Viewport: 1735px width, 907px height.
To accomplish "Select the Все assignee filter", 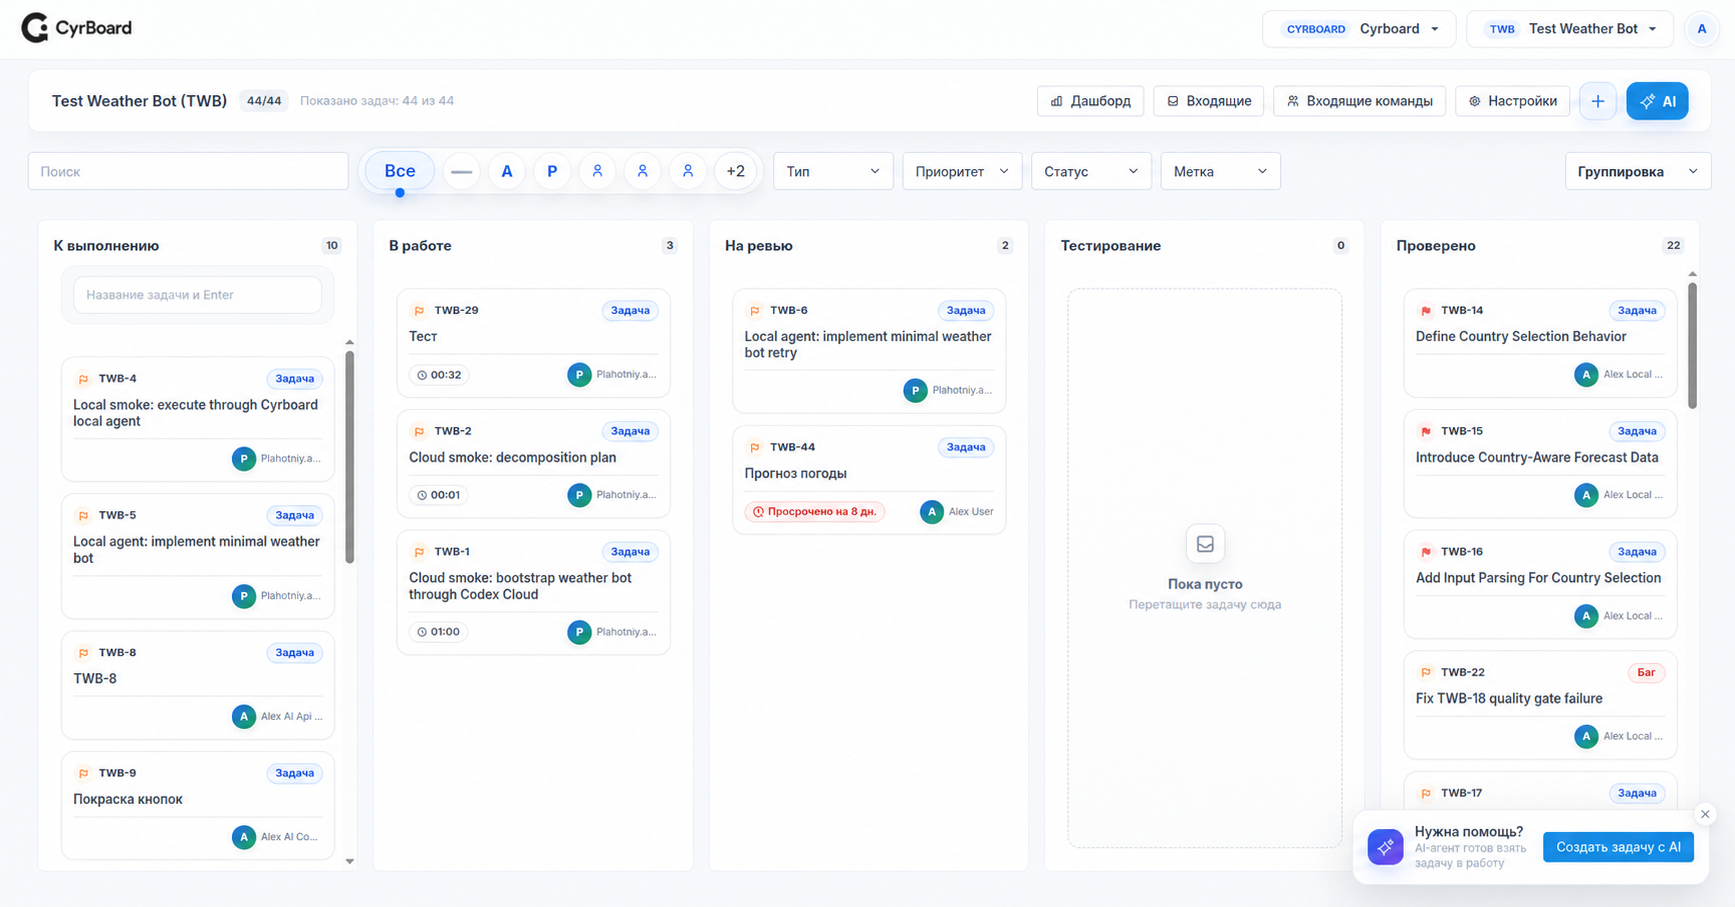I will [x=400, y=171].
